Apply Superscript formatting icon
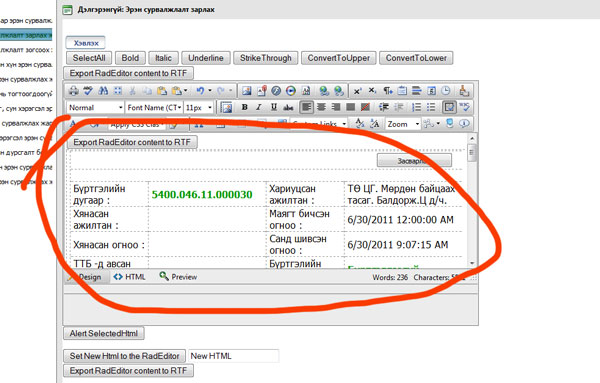The width and height of the screenshot is (600, 383). [357, 91]
